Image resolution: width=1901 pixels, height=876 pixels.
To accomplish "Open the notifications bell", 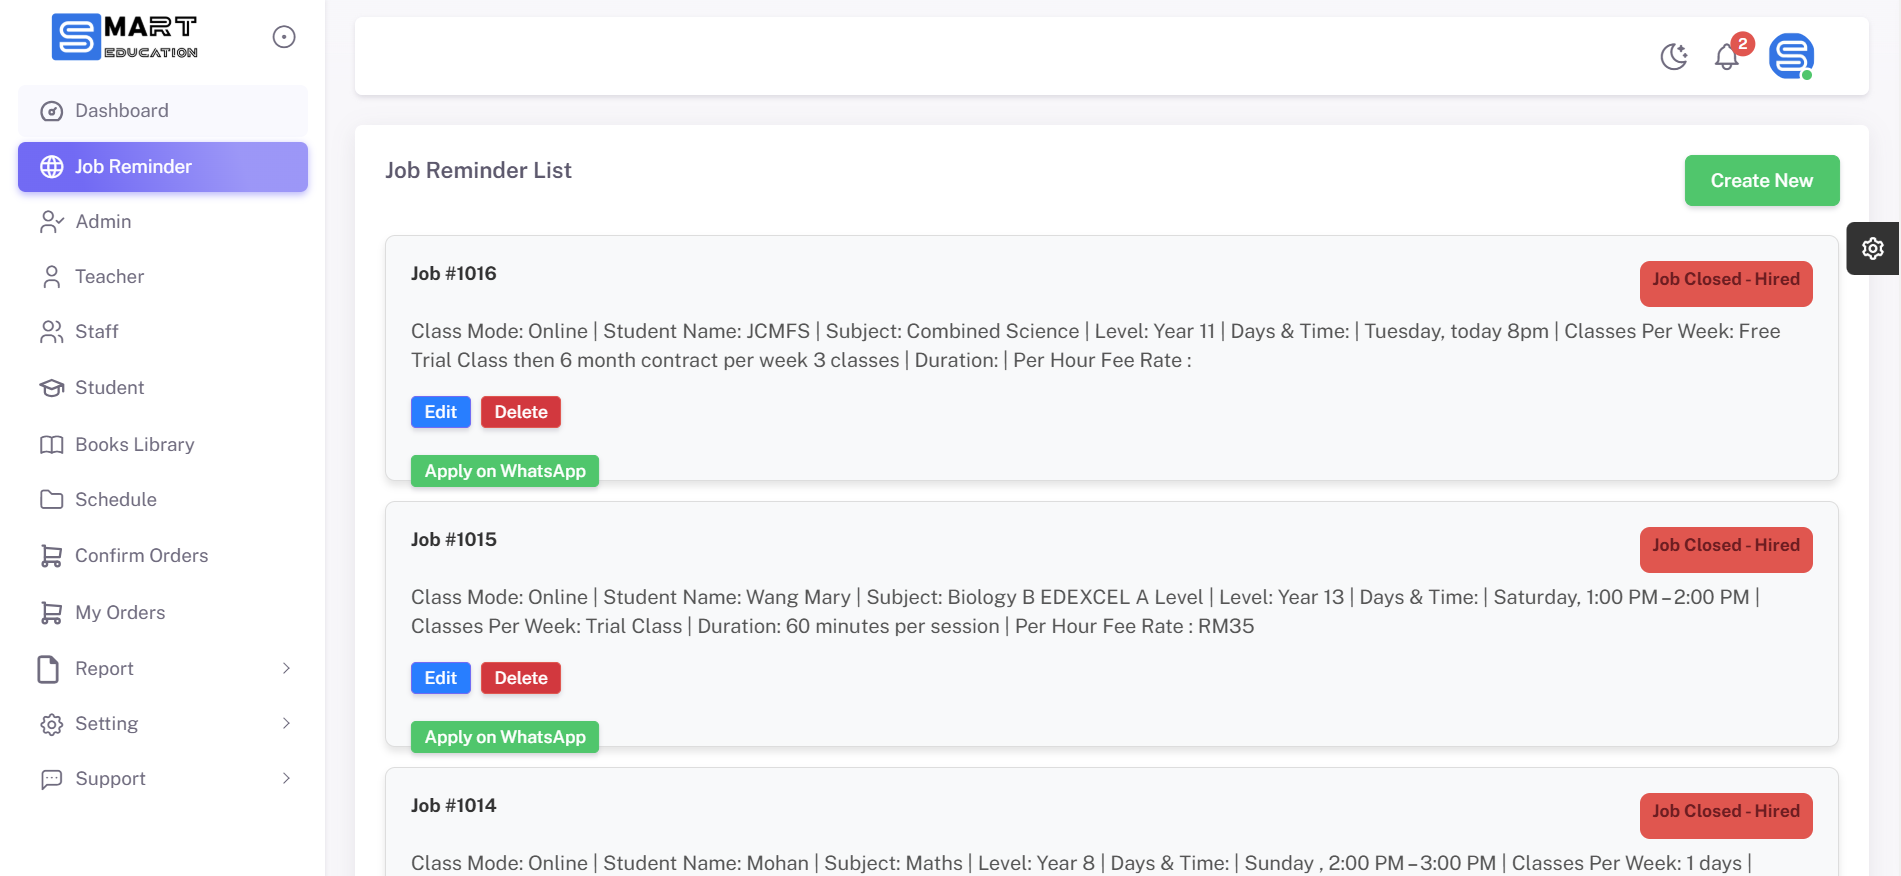I will point(1727,57).
